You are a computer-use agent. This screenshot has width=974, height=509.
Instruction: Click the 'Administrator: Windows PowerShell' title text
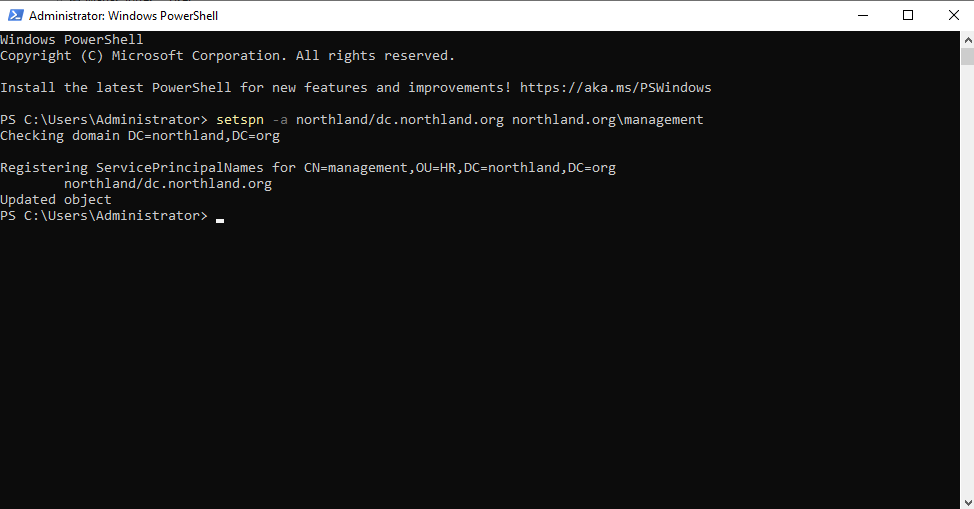click(x=123, y=16)
